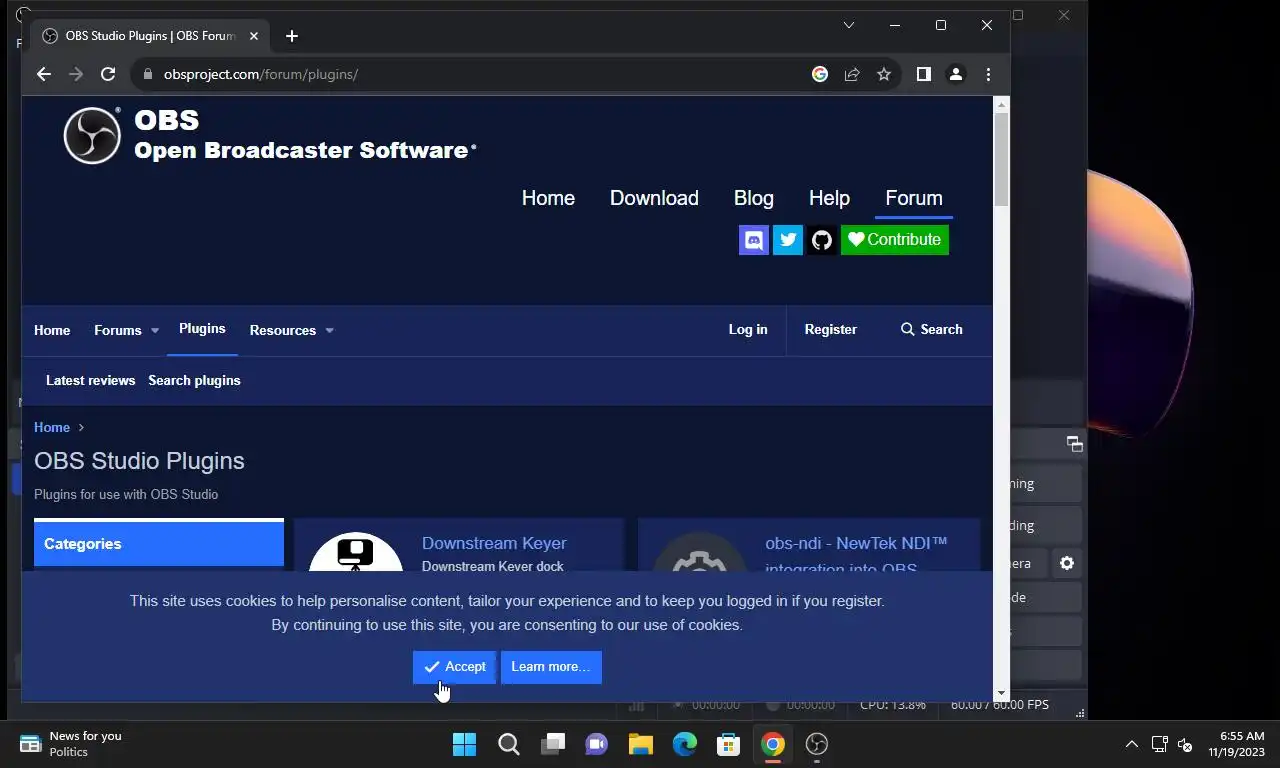Share this page via the share icon
The image size is (1280, 768).
click(x=852, y=74)
